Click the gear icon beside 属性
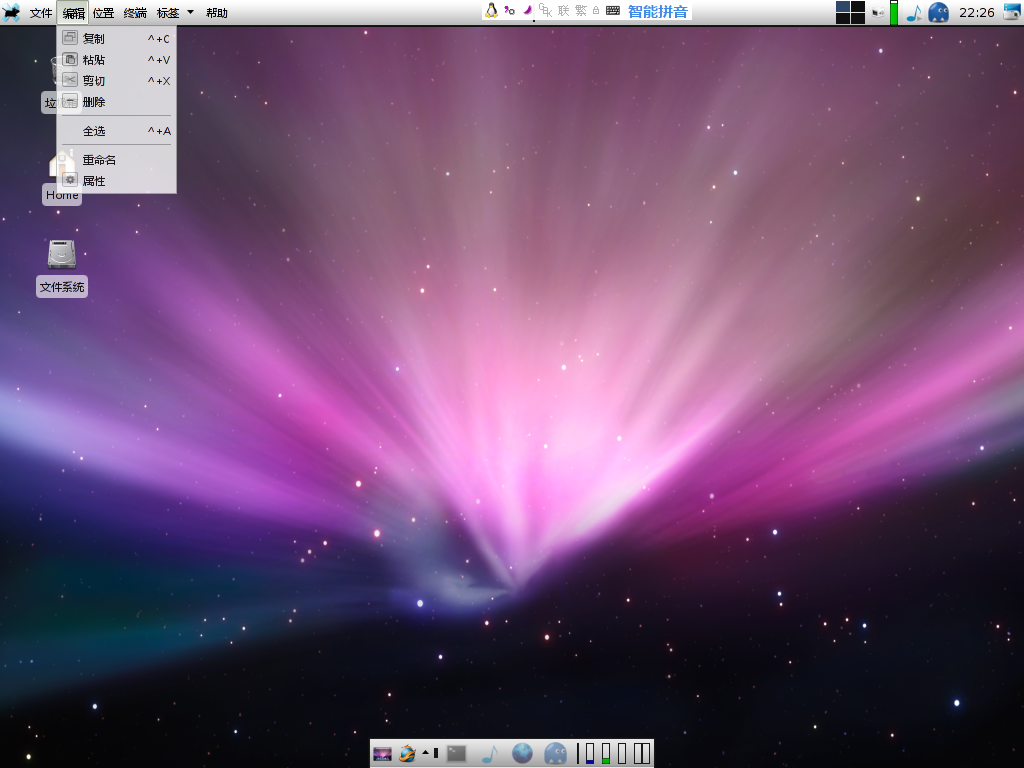The image size is (1024, 768). point(70,180)
